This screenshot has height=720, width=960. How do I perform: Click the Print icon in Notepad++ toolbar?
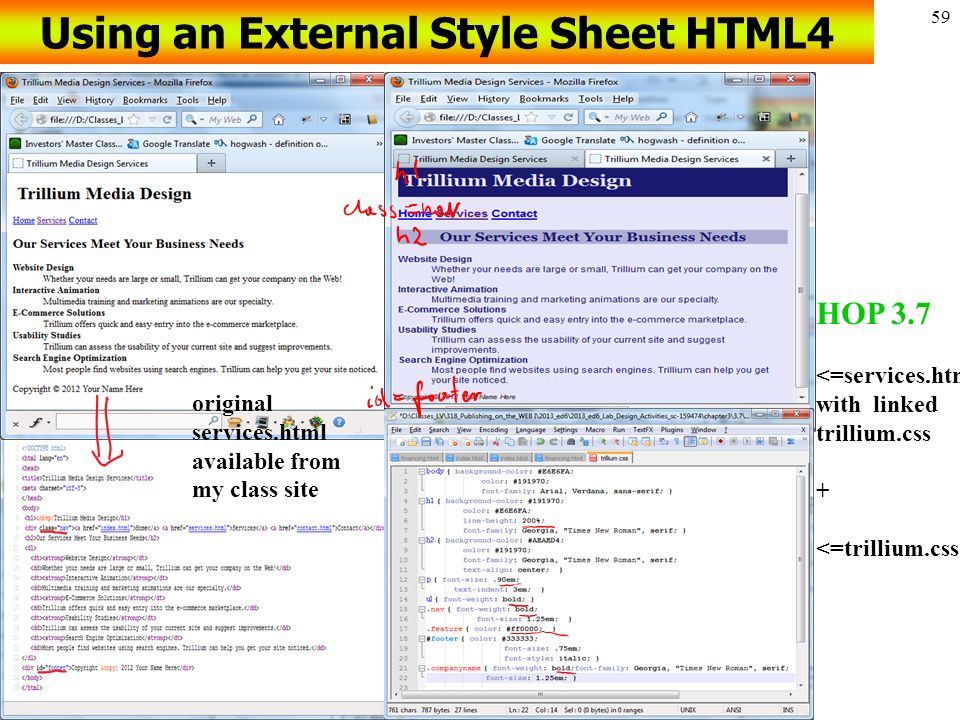479,441
